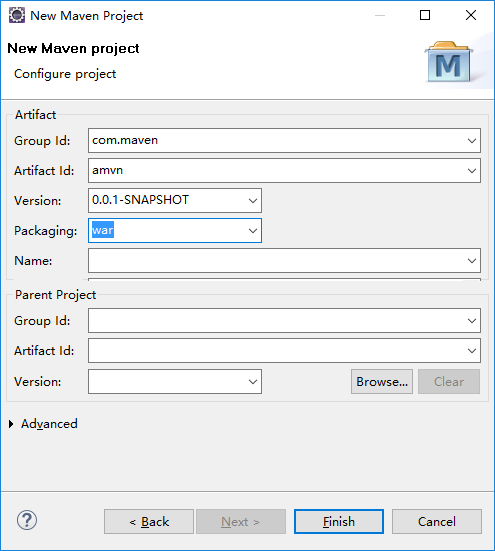Viewport: 495px width, 551px height.
Task: Open the Artifact Group Id dropdown arrow
Action: coord(472,141)
